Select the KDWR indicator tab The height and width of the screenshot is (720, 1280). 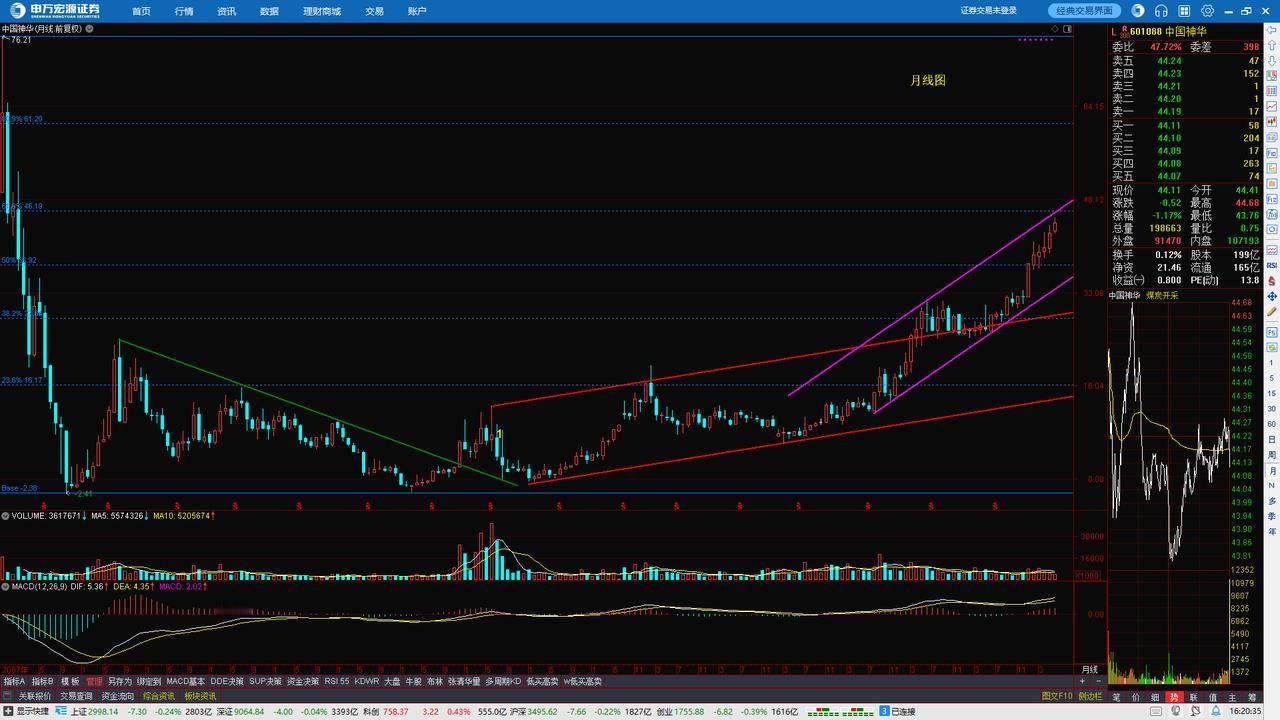click(x=367, y=681)
